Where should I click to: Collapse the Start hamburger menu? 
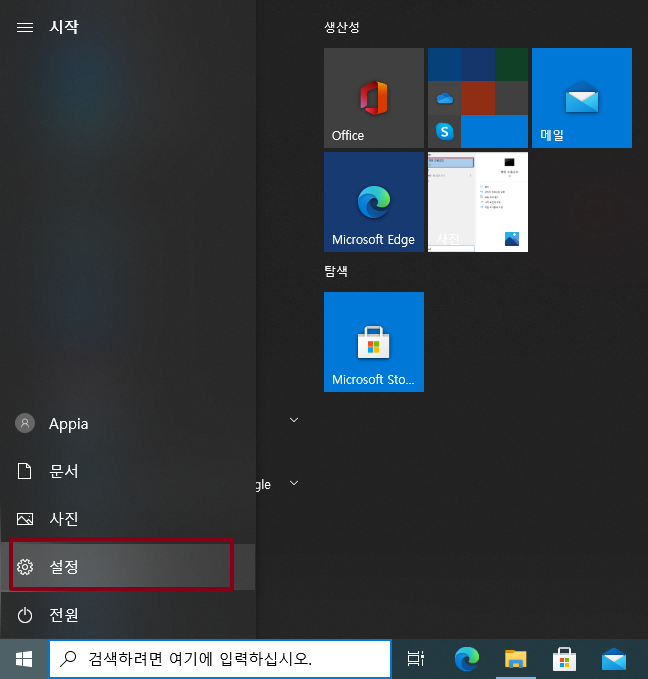pos(25,27)
